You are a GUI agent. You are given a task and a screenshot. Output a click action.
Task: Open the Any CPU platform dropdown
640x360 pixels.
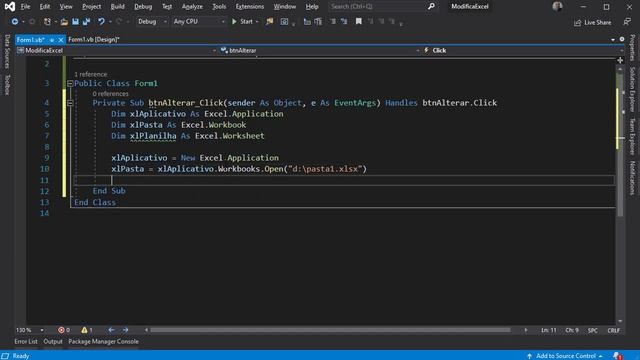pyautogui.click(x=199, y=22)
